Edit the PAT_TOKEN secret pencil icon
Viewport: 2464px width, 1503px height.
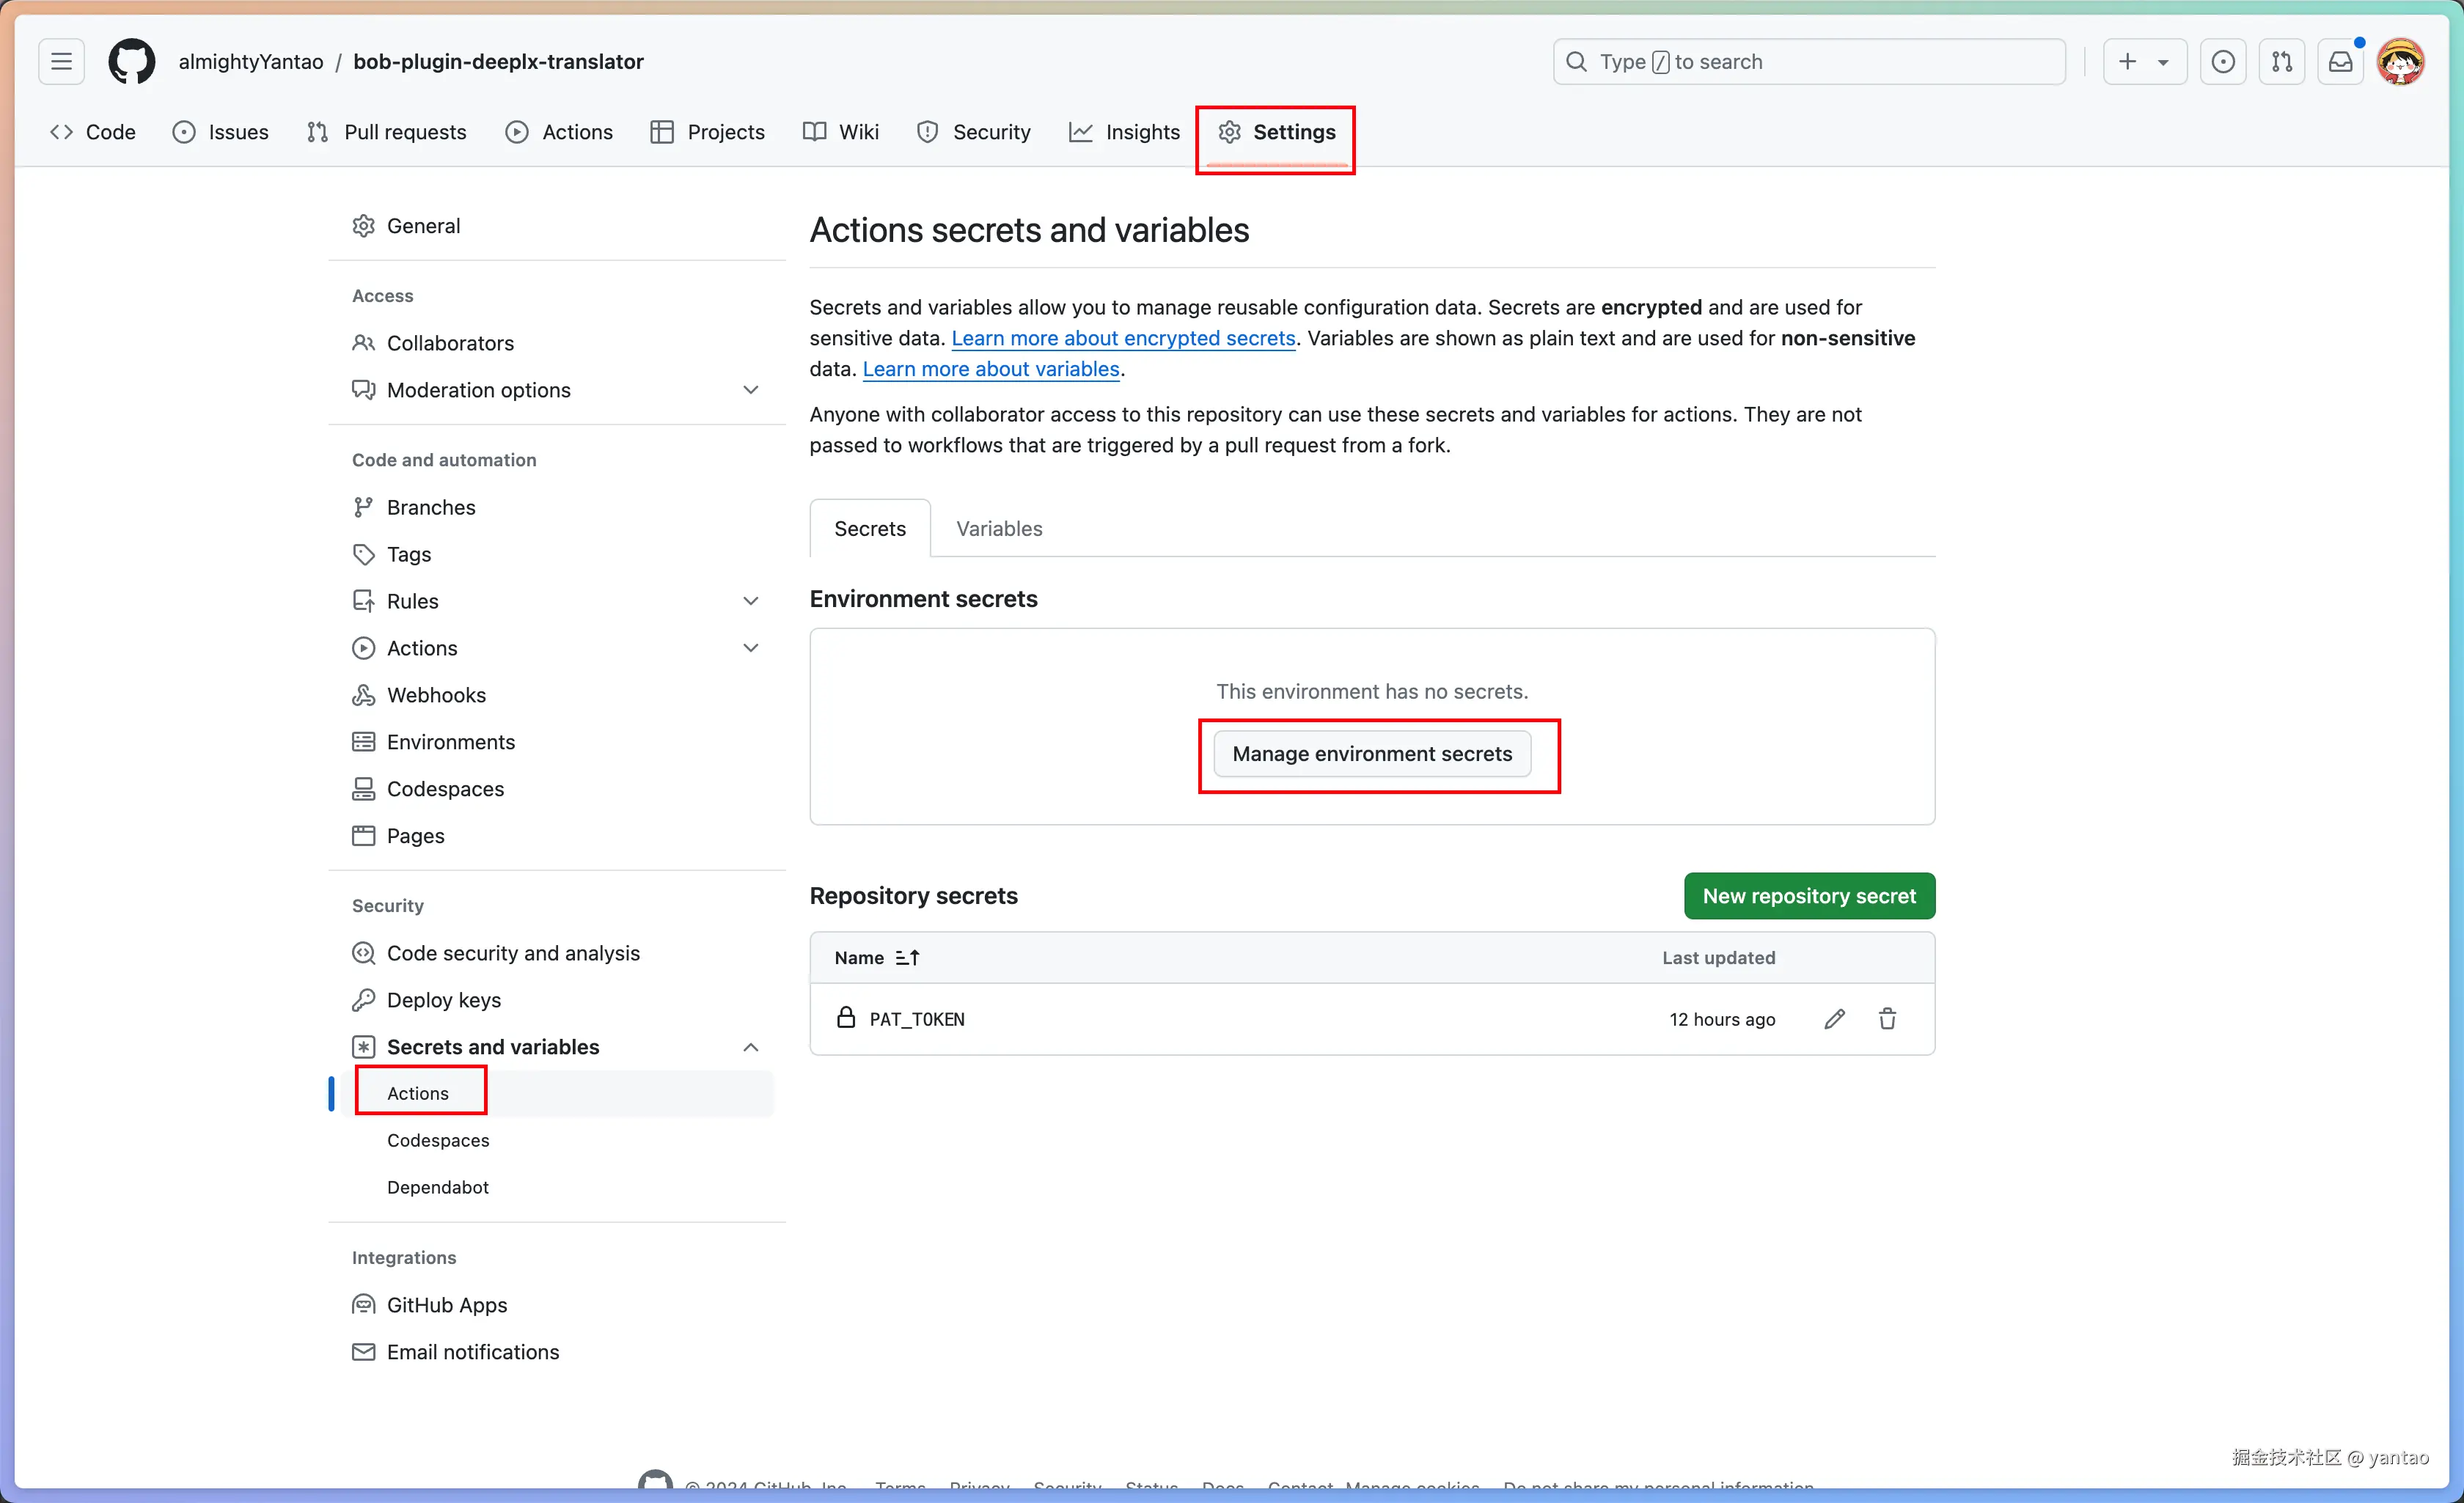[1834, 1019]
